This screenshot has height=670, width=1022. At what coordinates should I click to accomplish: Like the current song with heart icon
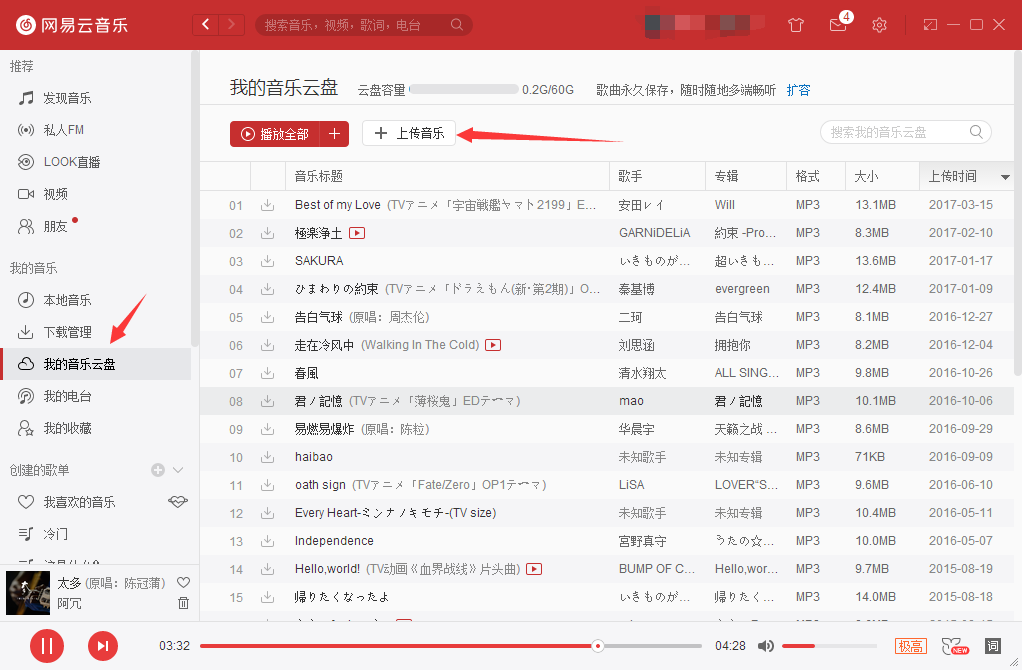coord(184,582)
